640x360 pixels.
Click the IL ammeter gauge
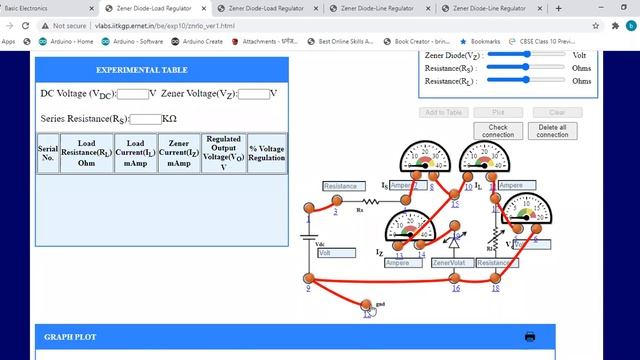coord(484,156)
